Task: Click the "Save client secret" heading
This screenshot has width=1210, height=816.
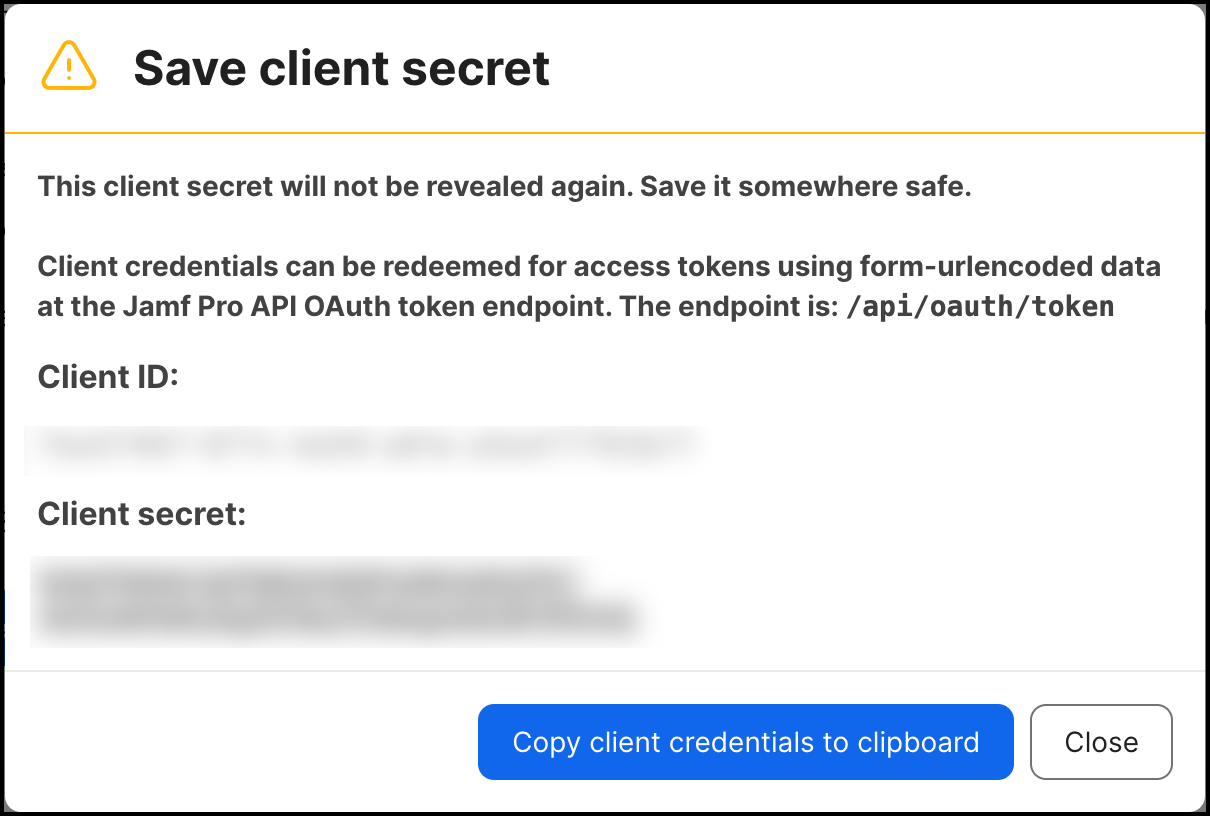Action: coord(341,68)
